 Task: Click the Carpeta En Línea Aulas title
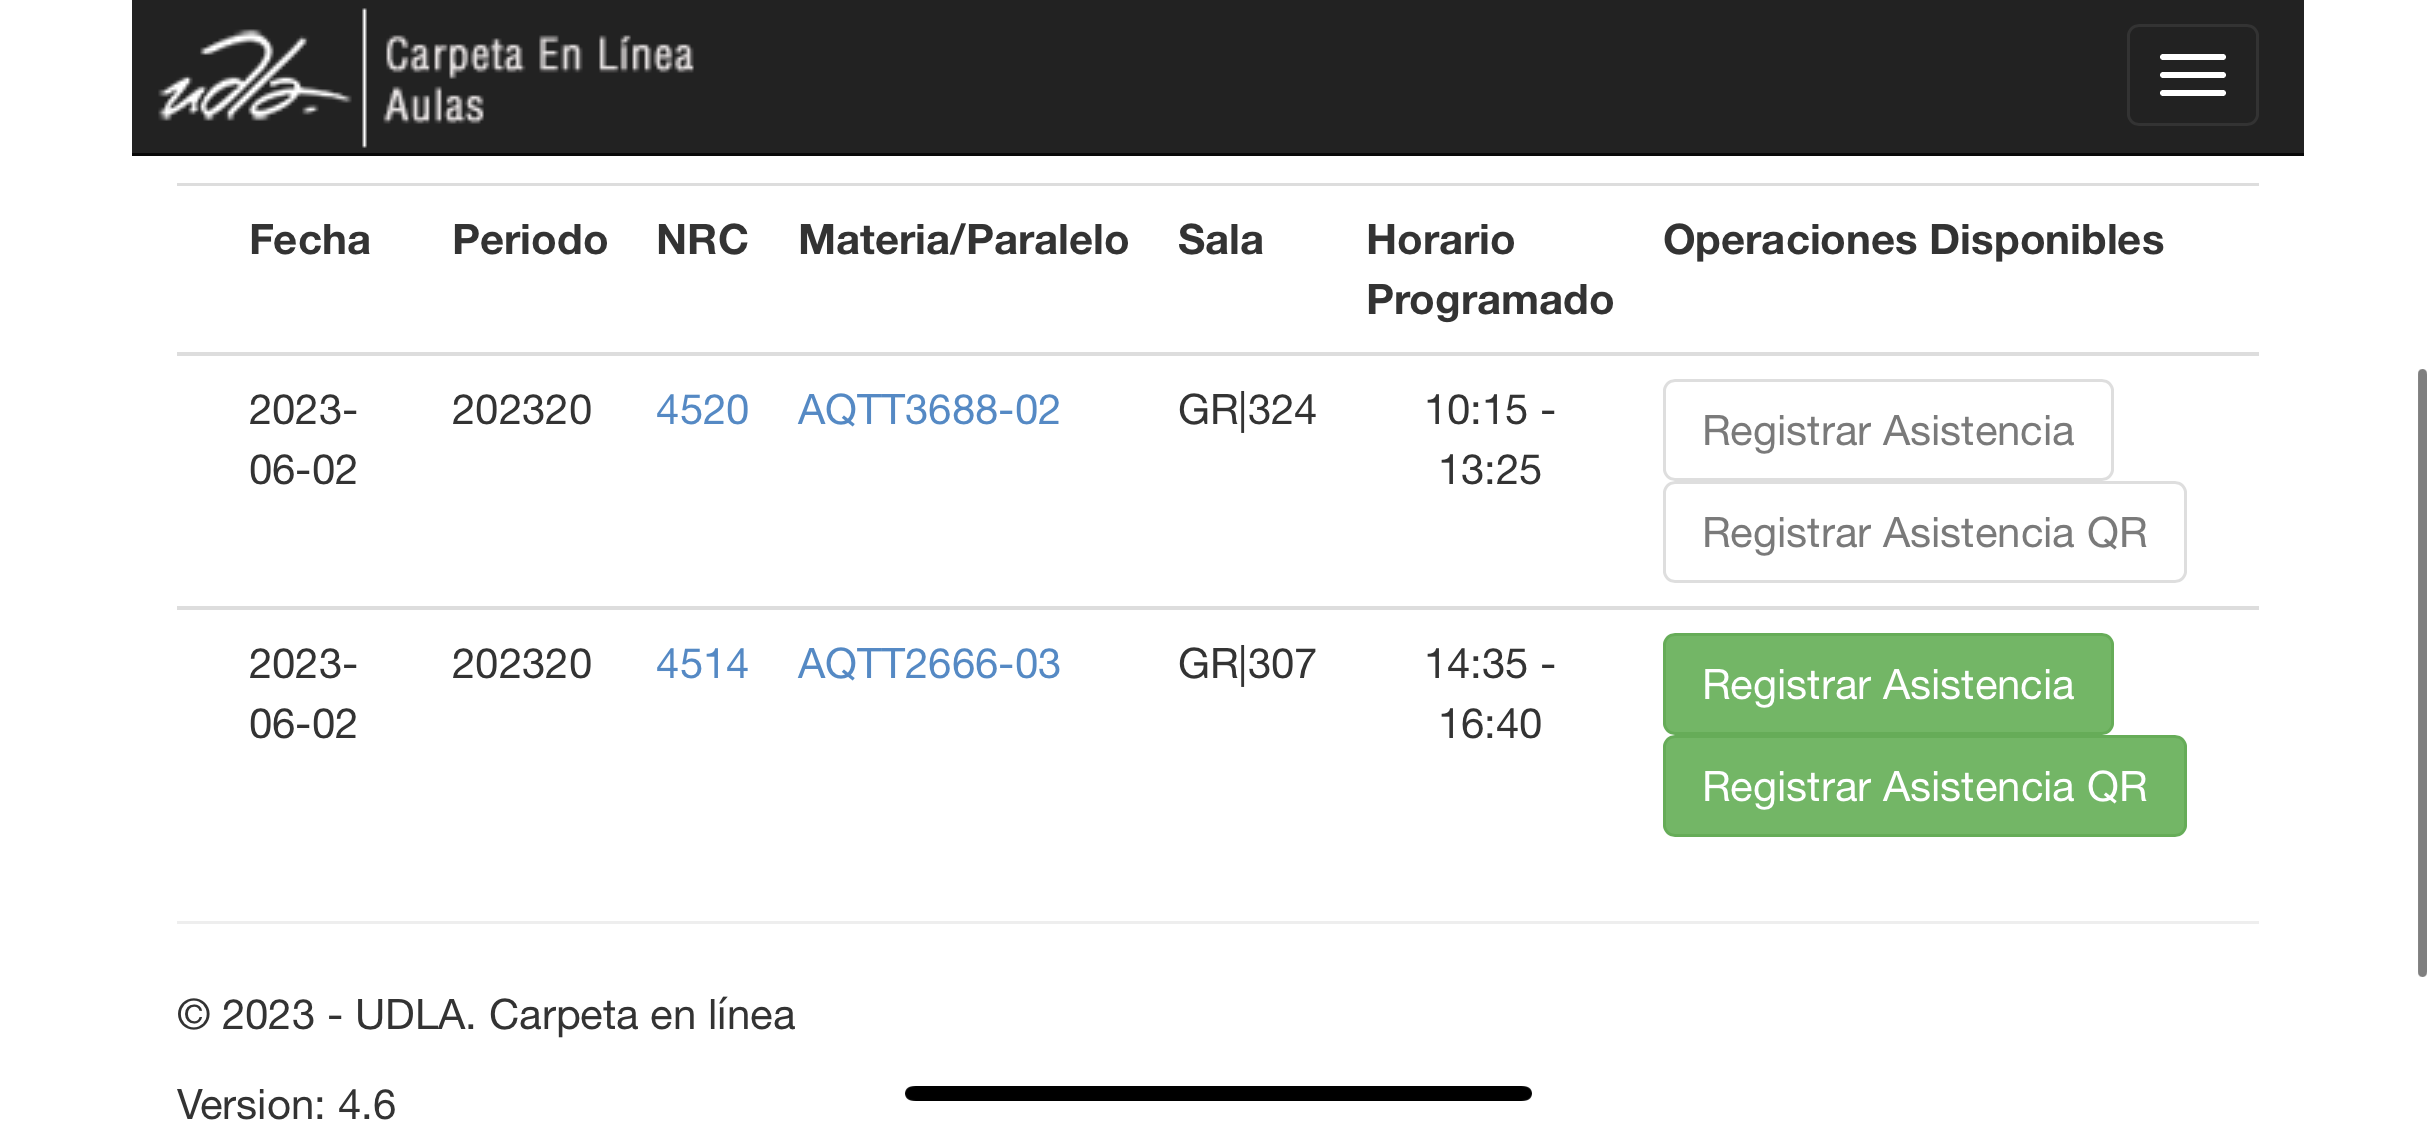point(538,80)
